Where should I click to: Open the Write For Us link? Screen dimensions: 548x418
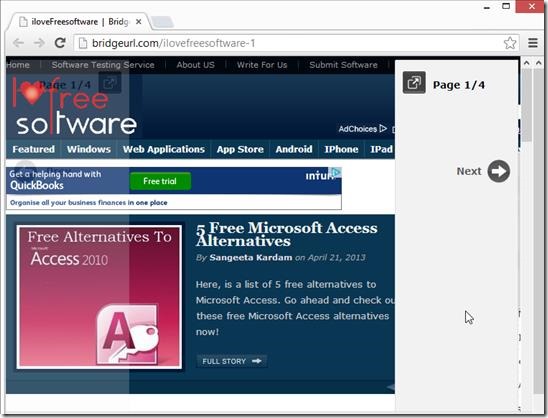tap(262, 65)
